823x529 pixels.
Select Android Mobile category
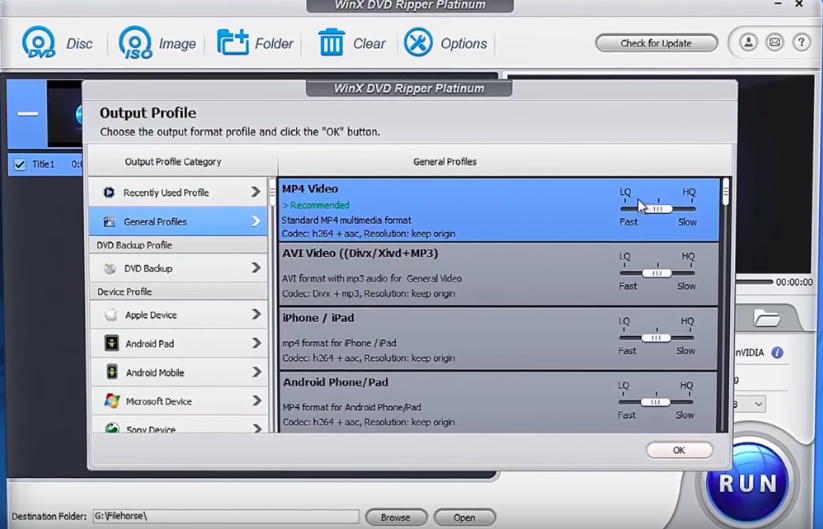pos(178,373)
